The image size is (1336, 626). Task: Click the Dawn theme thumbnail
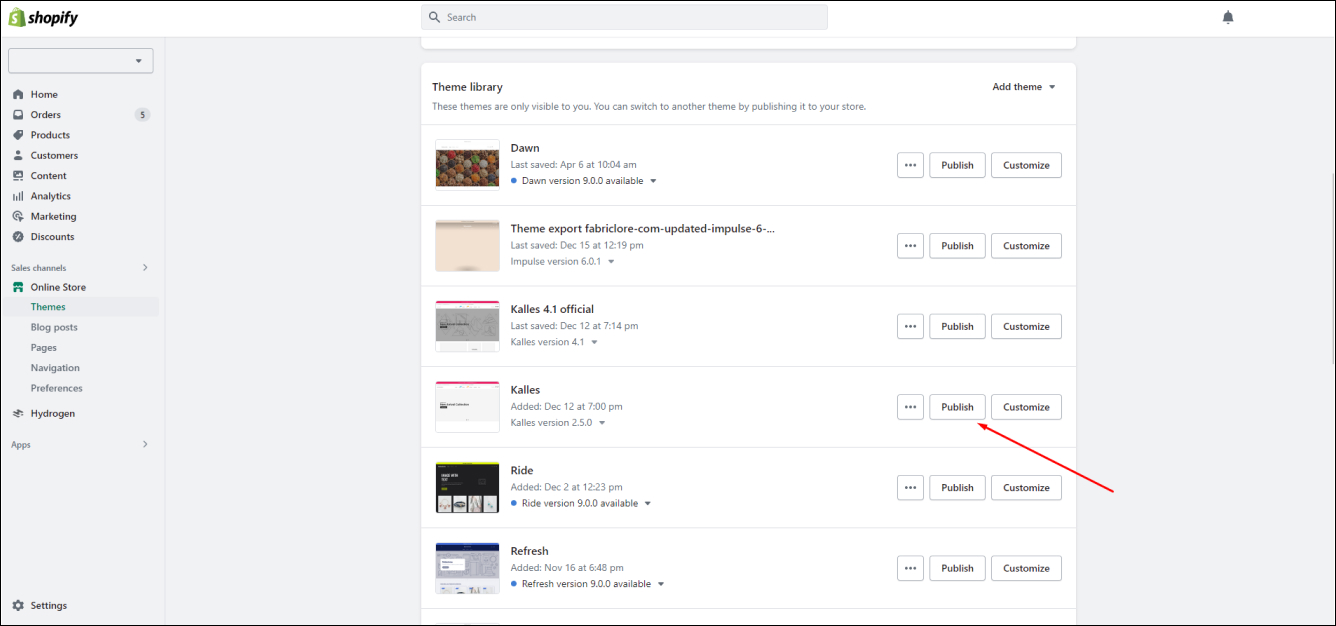(x=467, y=165)
